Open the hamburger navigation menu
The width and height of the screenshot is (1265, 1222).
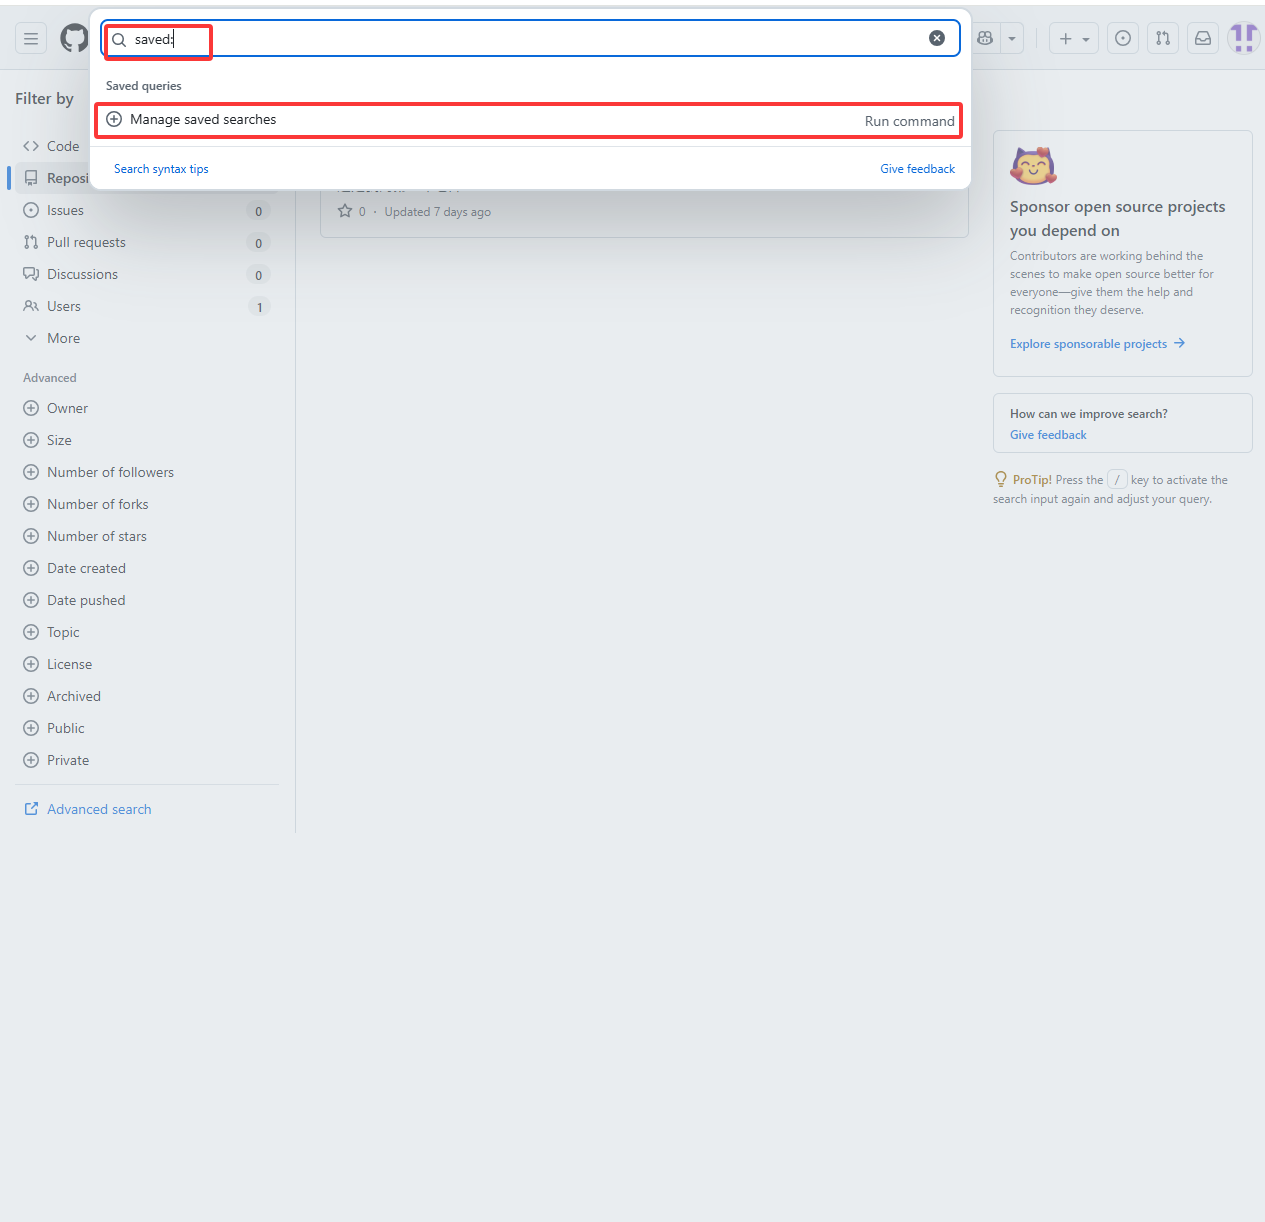coord(31,39)
